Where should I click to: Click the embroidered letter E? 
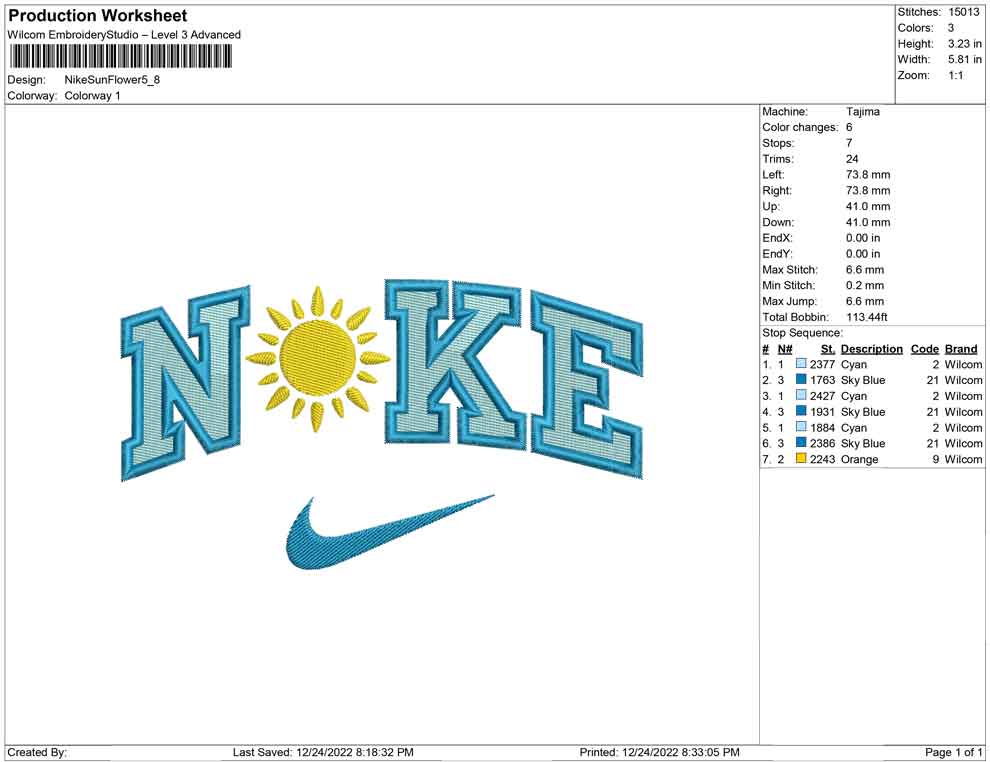coord(587,384)
